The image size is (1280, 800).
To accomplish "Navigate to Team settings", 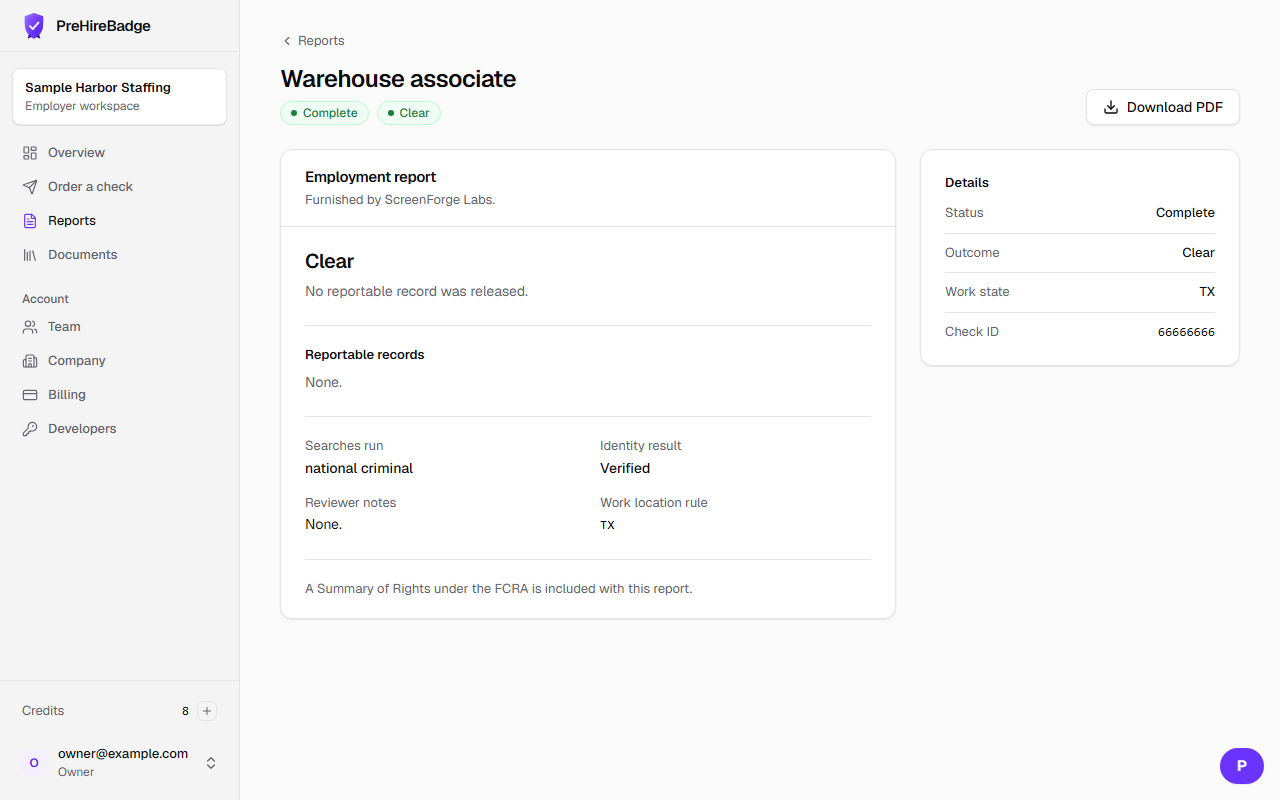I will click(120, 327).
